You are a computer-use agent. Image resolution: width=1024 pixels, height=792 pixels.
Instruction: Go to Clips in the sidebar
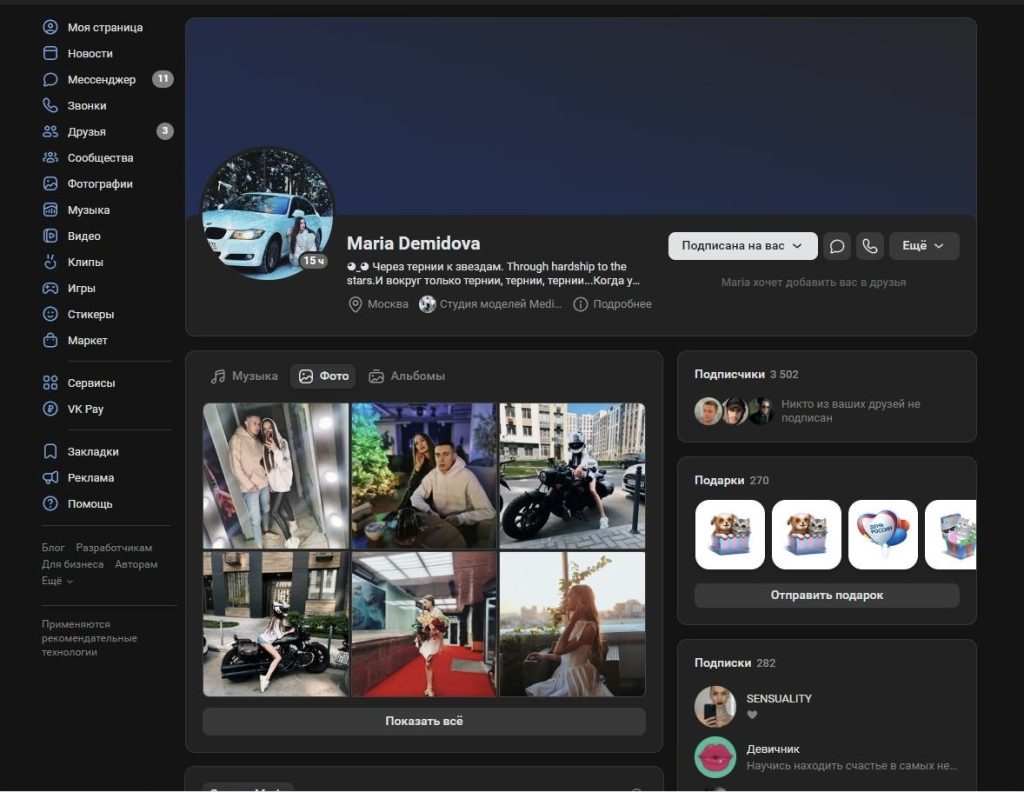pyautogui.click(x=85, y=262)
